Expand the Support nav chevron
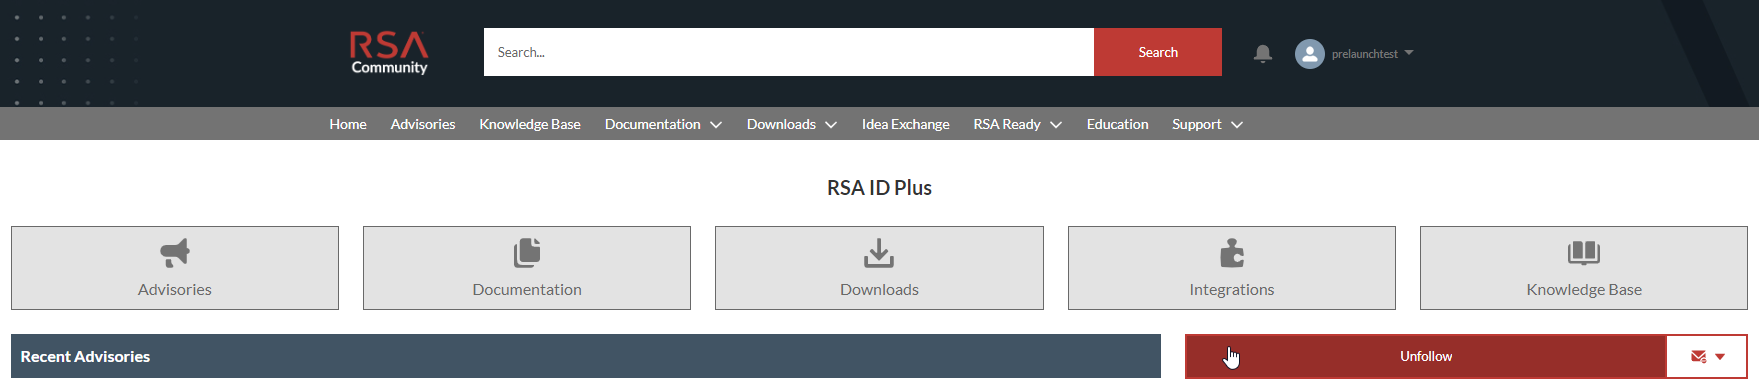 pyautogui.click(x=1237, y=125)
